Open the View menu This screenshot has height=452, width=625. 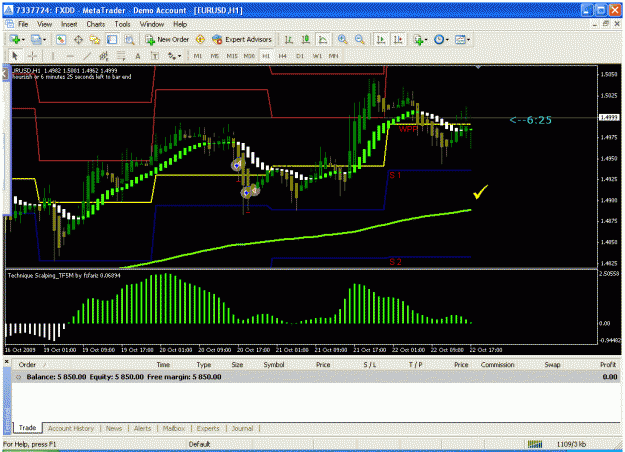click(45, 24)
